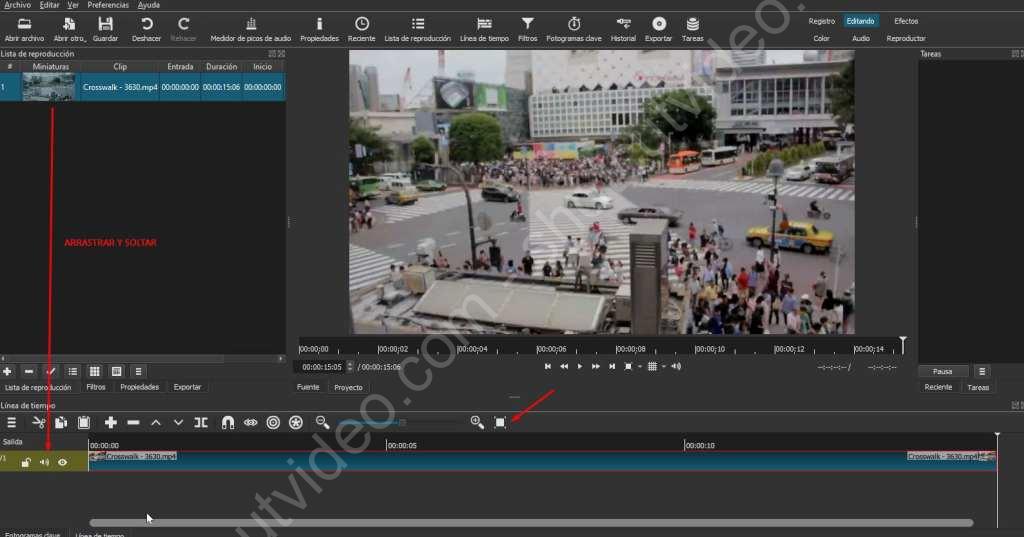Screen dimensions: 1024x537
Task: Copy the clip in timeline toolbar
Action: pyautogui.click(x=61, y=423)
